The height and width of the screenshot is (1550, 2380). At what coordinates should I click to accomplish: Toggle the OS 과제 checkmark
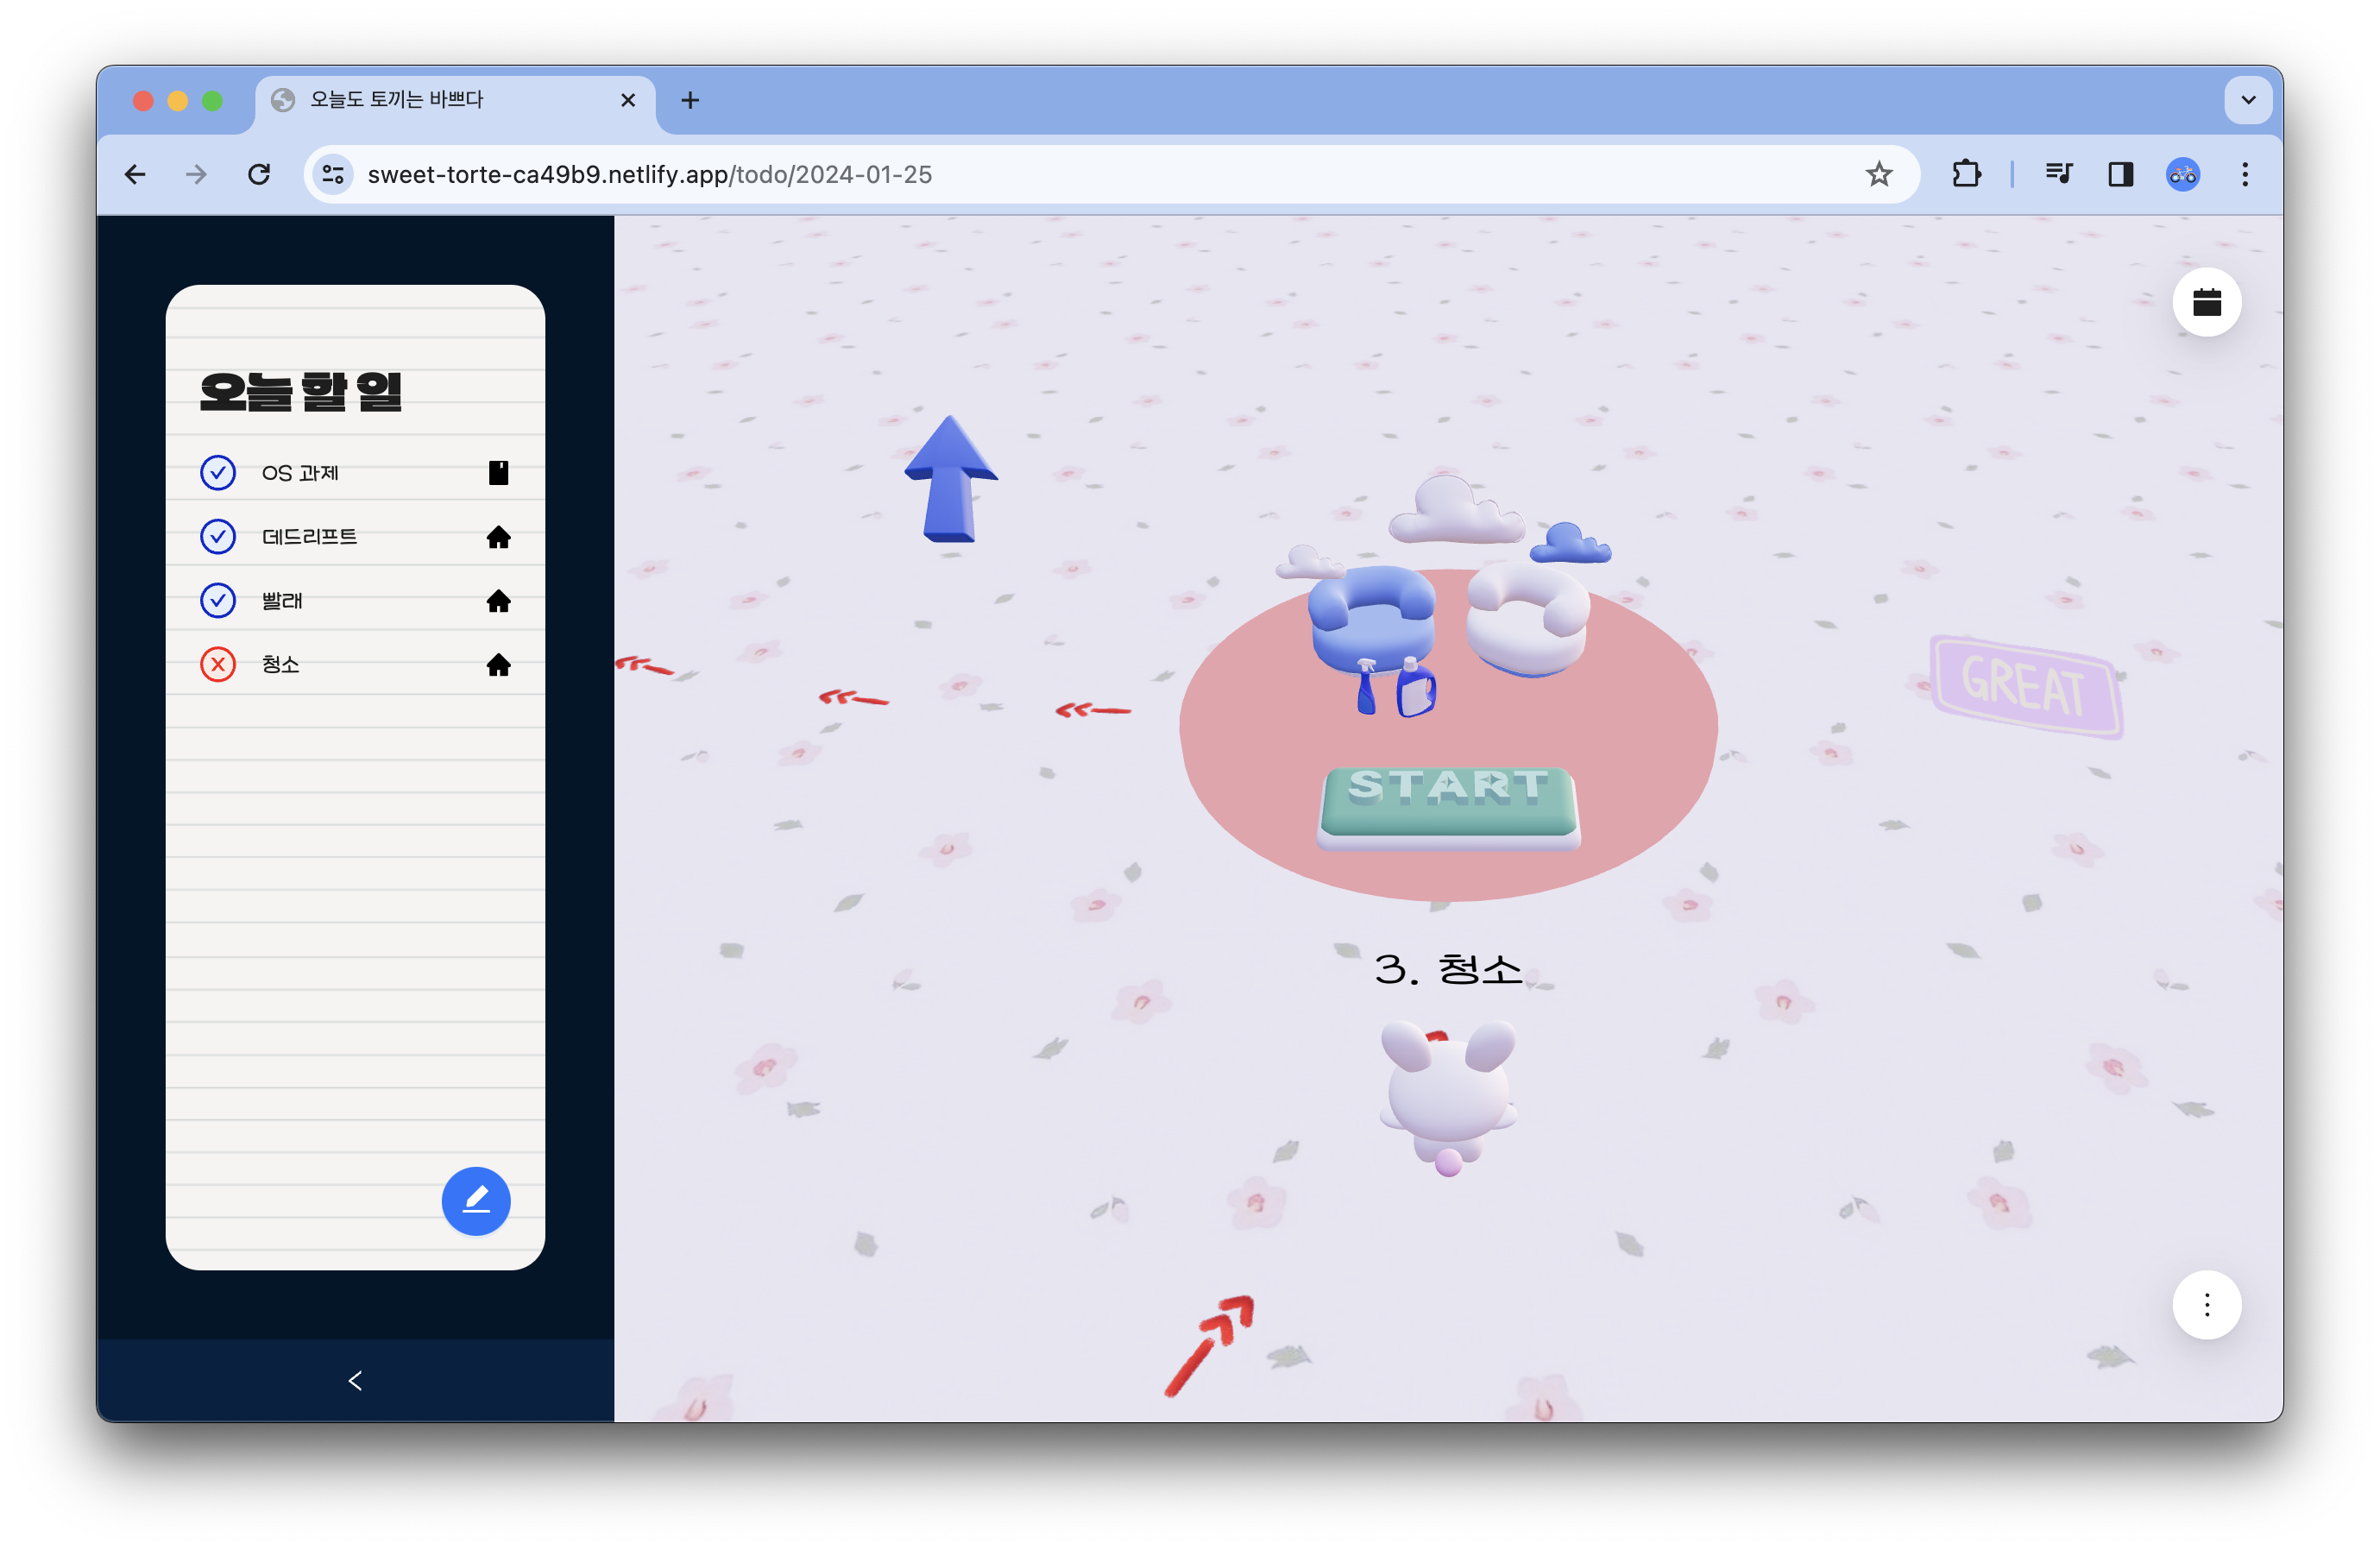218,472
